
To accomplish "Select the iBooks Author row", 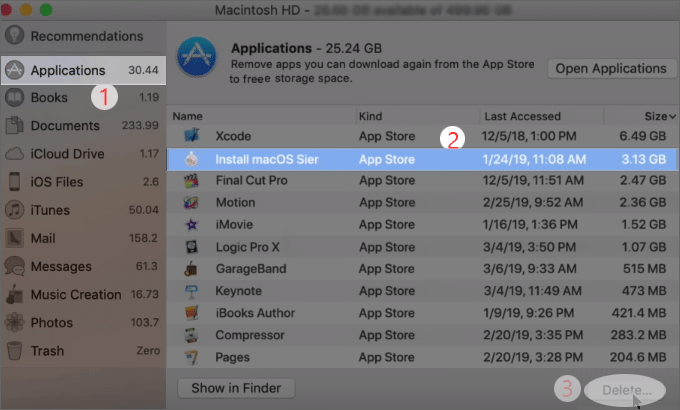I will pyautogui.click(x=422, y=313).
